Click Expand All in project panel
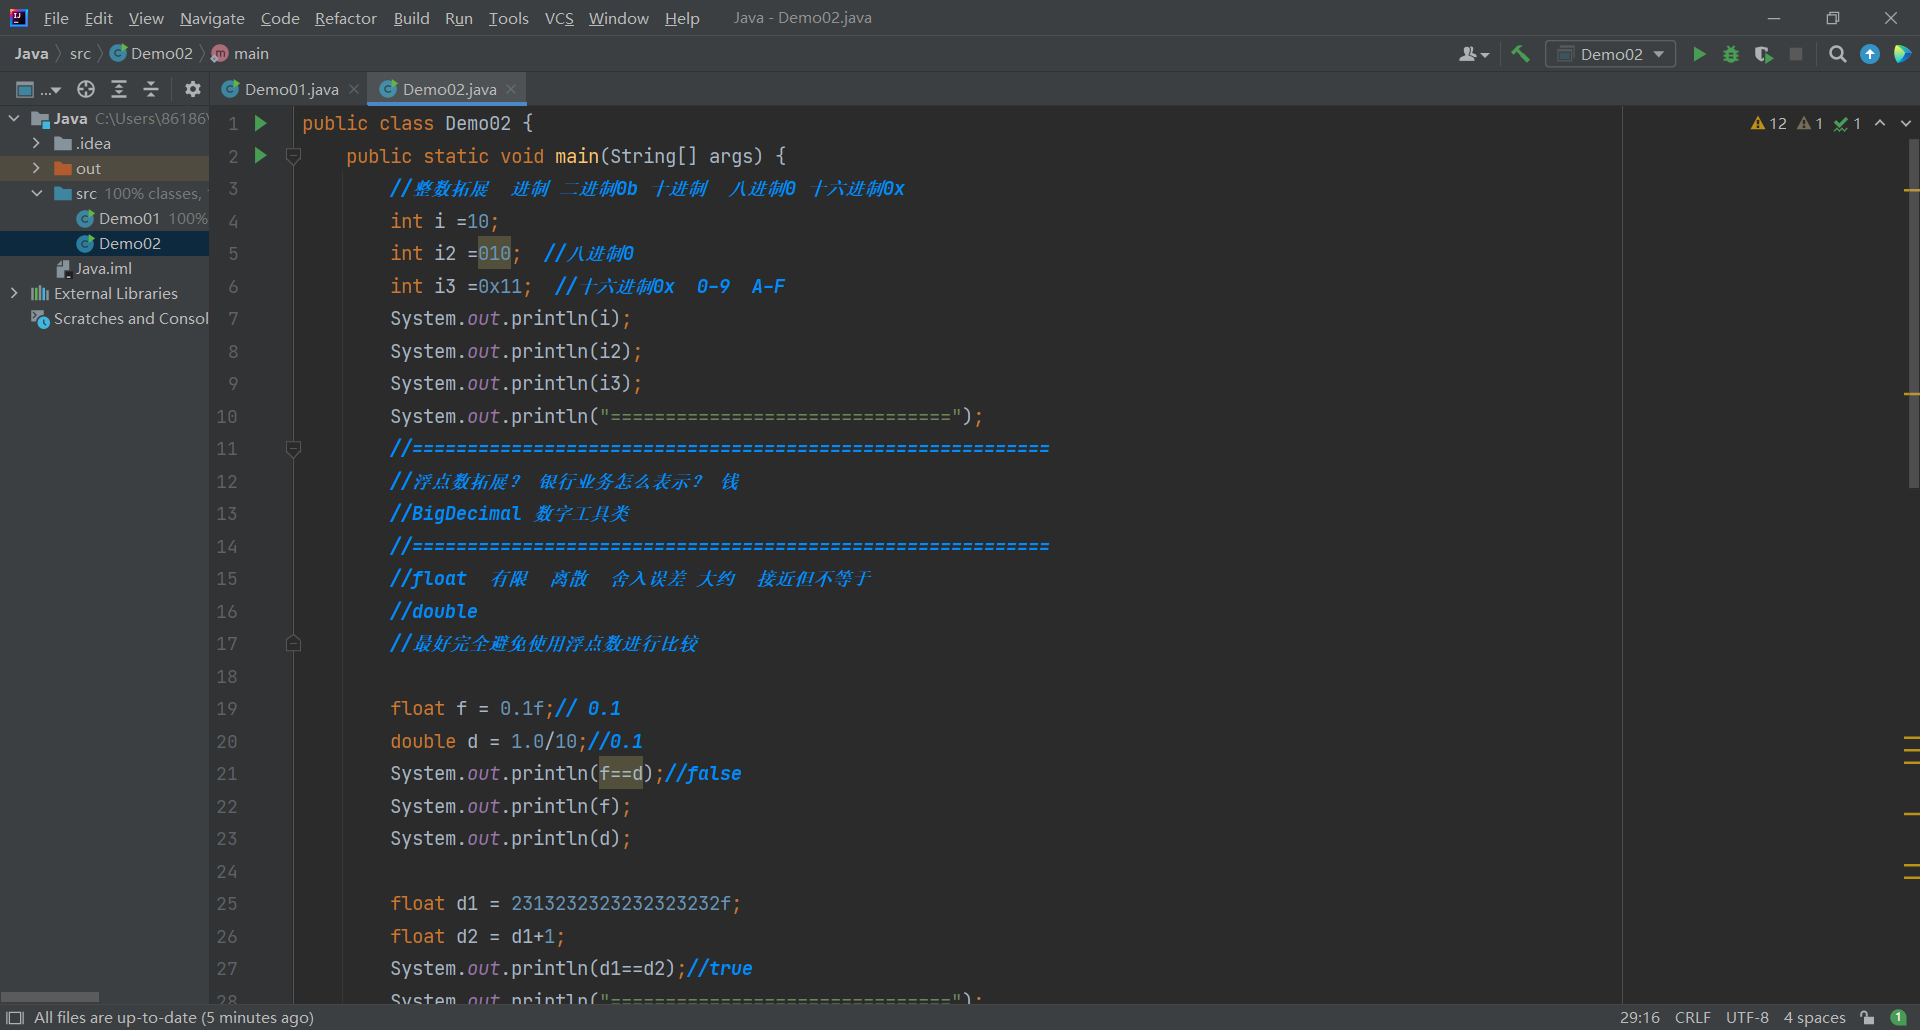The height and width of the screenshot is (1030, 1920). 119,89
